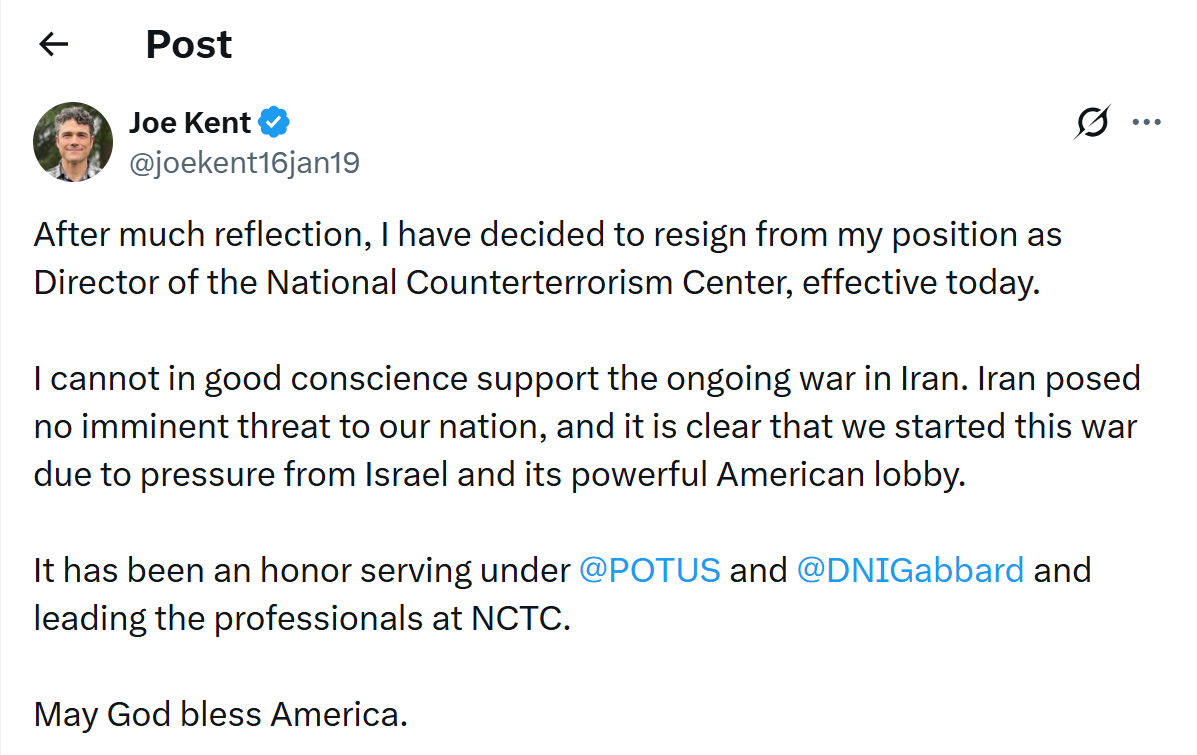Open Joe Kent's profile picture
Screen dimensions: 1197x755
73,141
